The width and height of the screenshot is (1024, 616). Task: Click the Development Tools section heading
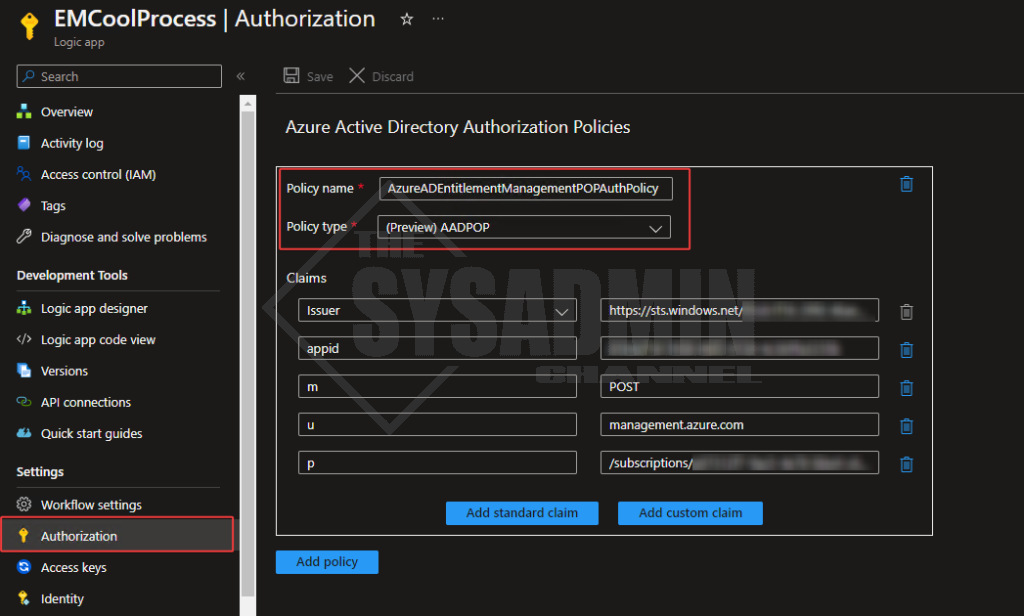[72, 275]
